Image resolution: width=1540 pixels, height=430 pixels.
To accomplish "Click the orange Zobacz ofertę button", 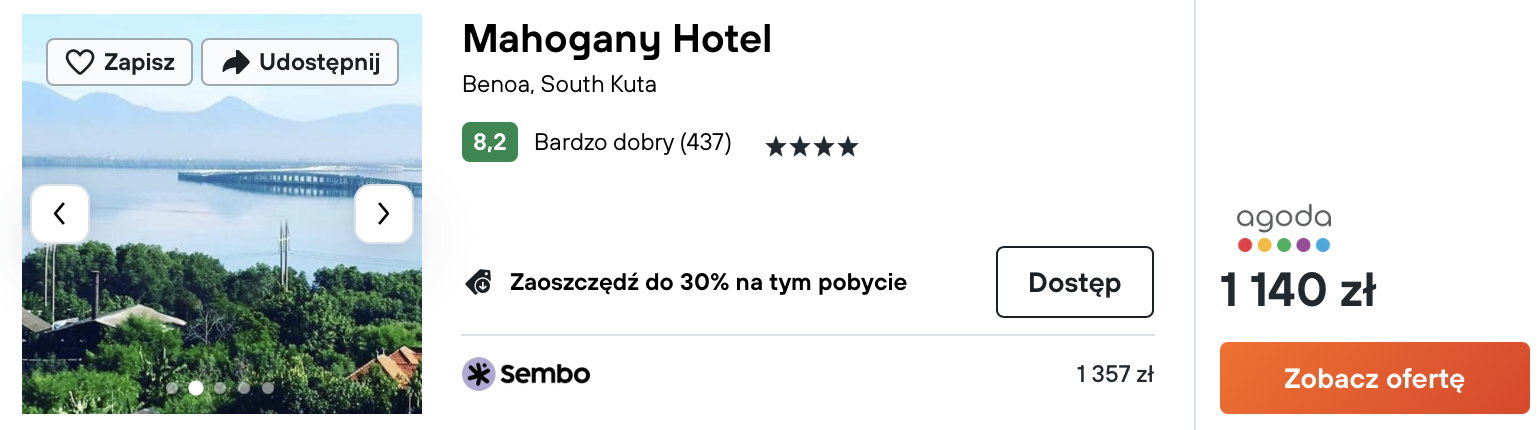I will coord(1375,378).
